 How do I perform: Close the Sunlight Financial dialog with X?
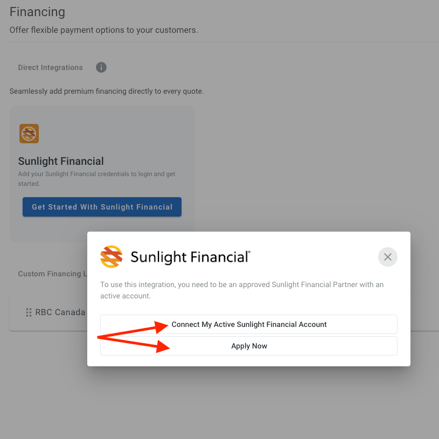pyautogui.click(x=387, y=257)
